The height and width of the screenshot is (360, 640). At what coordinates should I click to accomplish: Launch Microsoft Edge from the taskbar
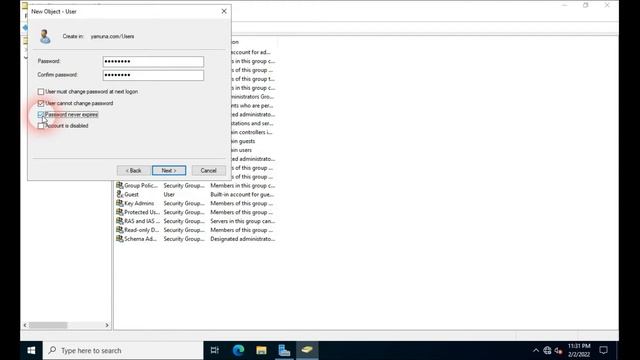click(238, 350)
